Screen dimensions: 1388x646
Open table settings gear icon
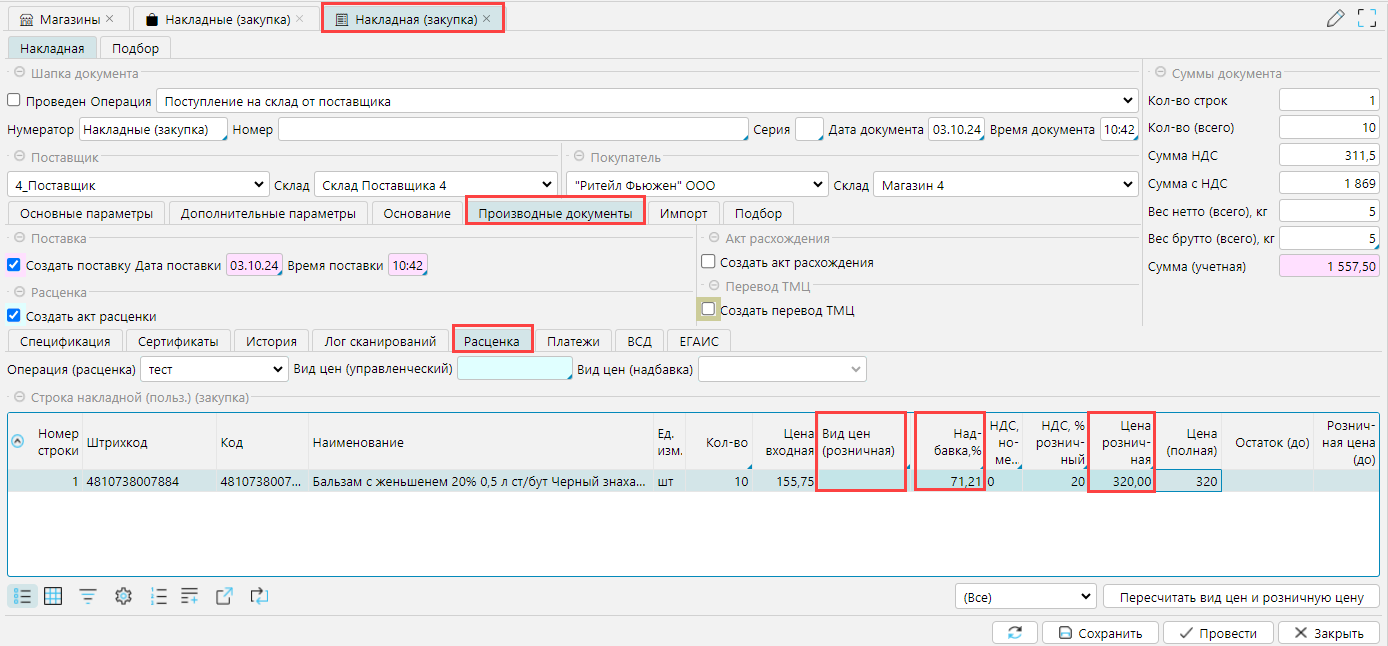pyautogui.click(x=123, y=596)
